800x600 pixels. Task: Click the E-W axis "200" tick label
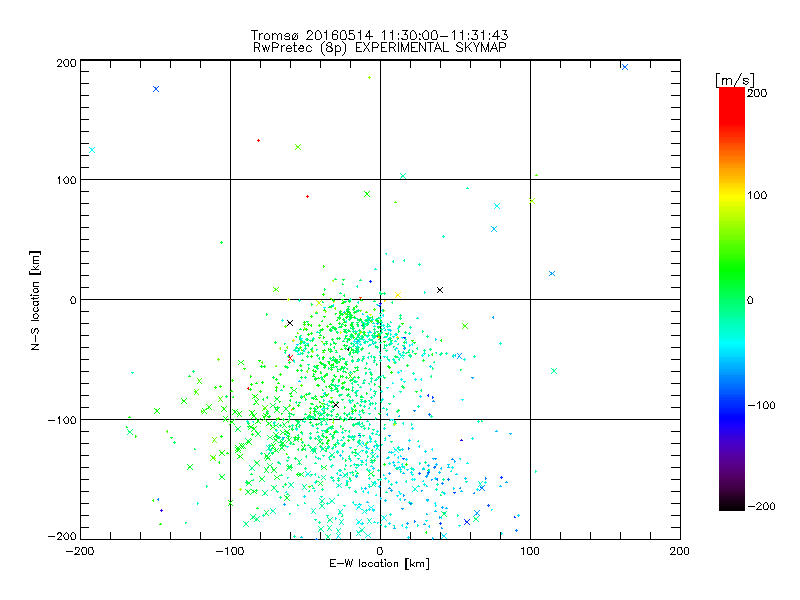click(680, 551)
